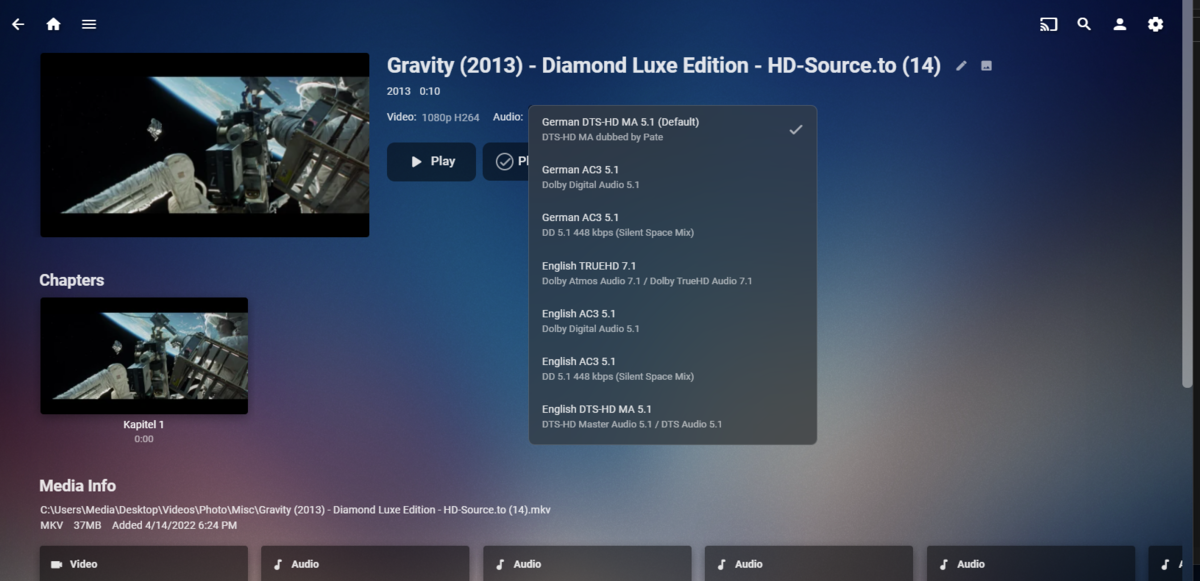
Task: Click the mkv file path text
Action: [295, 510]
